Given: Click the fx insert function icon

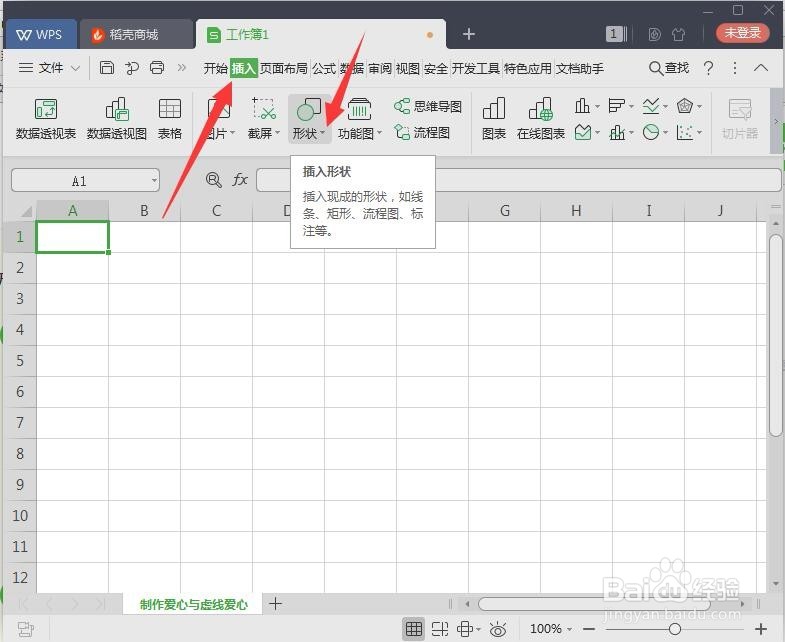Looking at the screenshot, I should [x=240, y=179].
